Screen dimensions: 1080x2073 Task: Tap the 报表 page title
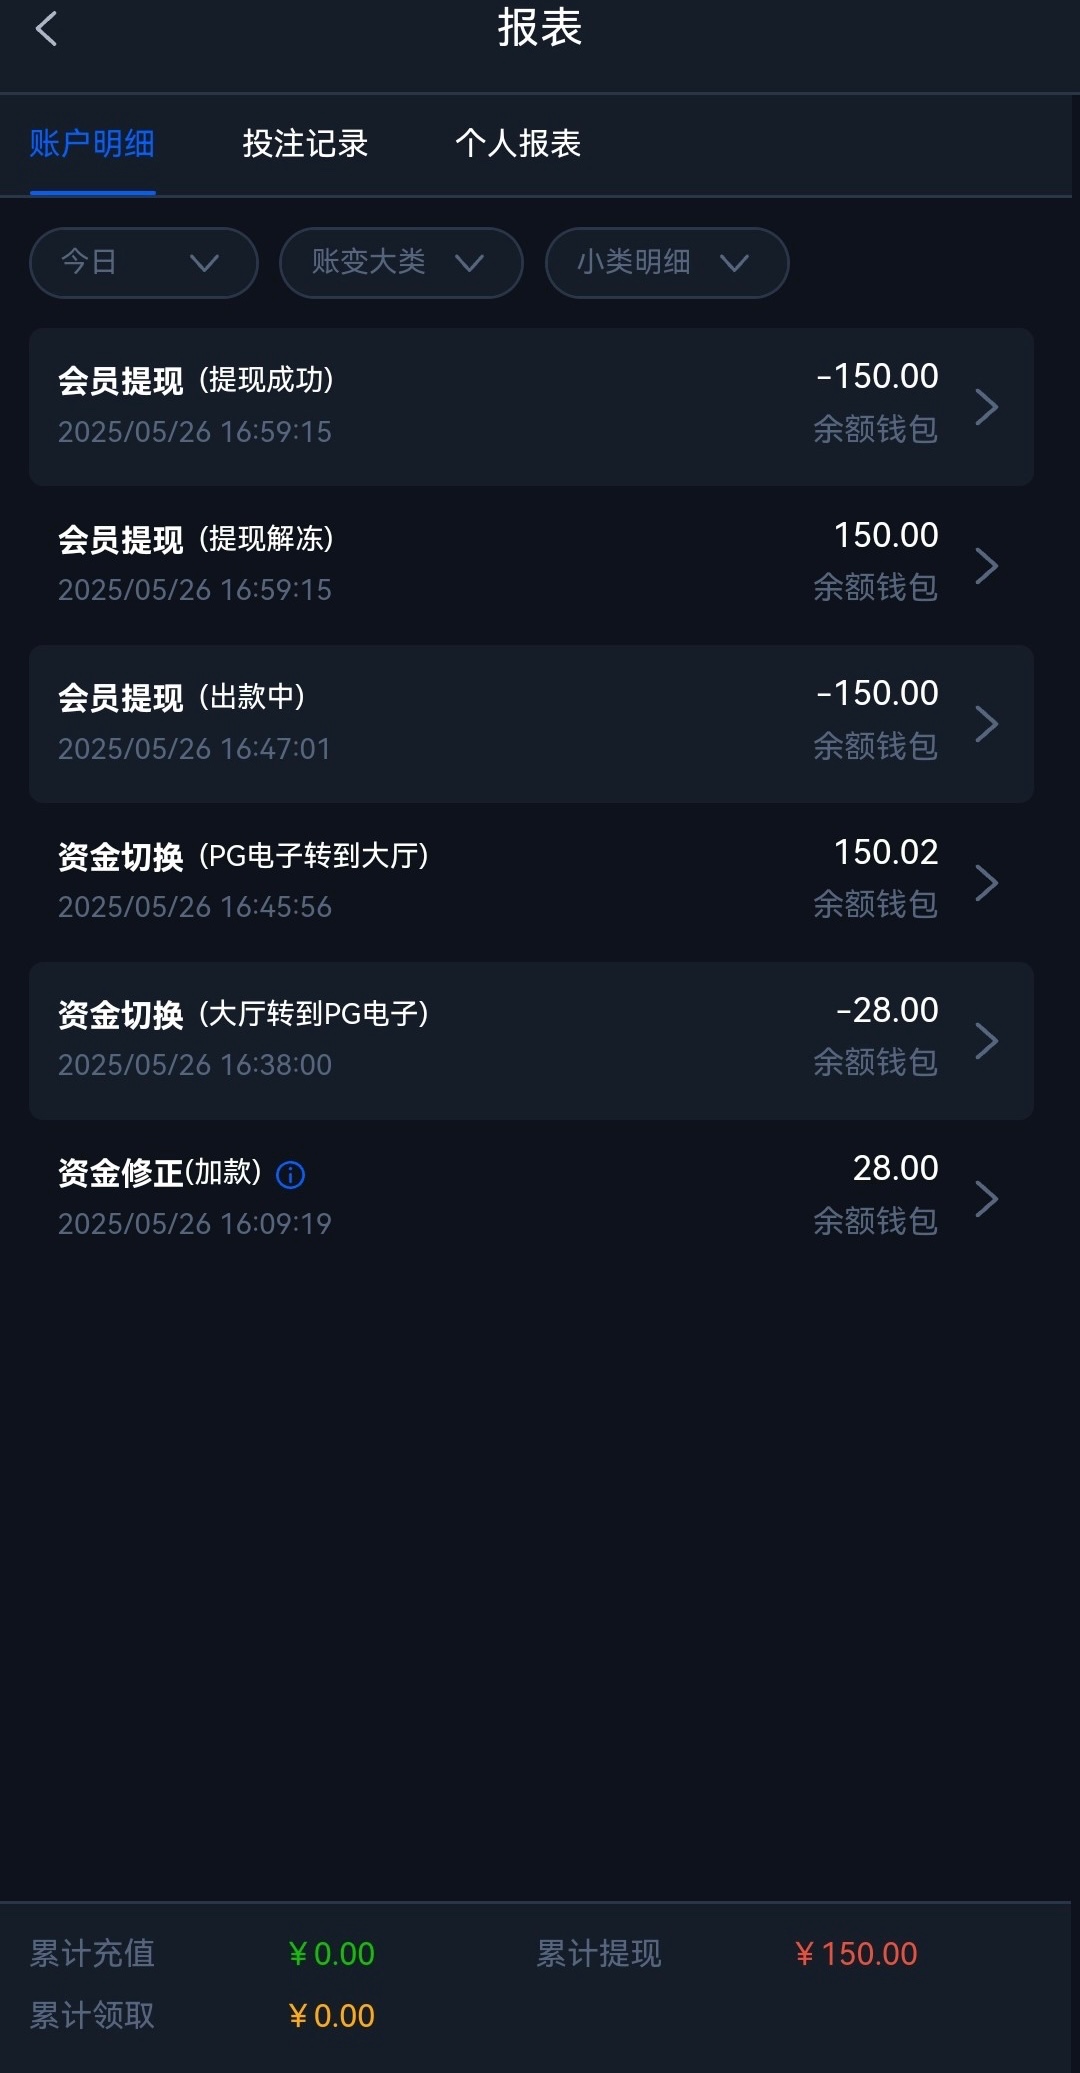[x=540, y=28]
